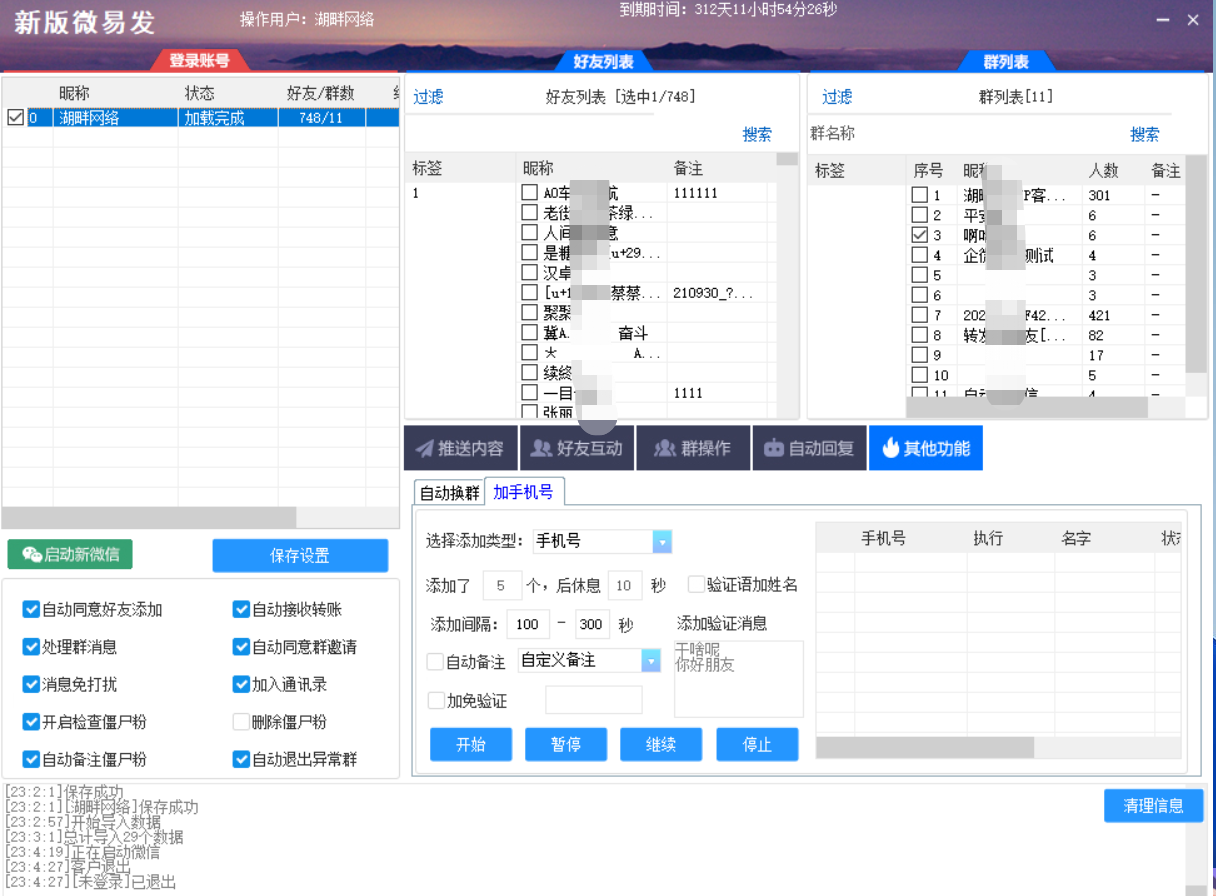The width and height of the screenshot is (1216, 896).
Task: Open the 推送内容 tab
Action: [x=460, y=448]
